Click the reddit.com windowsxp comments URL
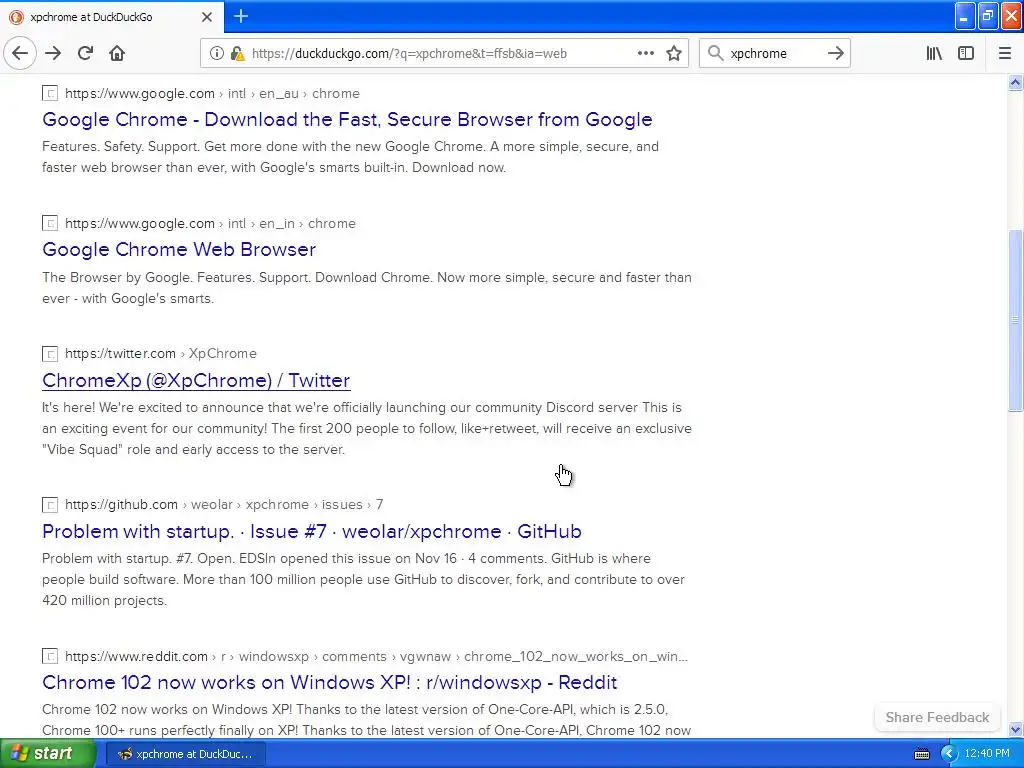The height and width of the screenshot is (768, 1024). tap(376, 656)
